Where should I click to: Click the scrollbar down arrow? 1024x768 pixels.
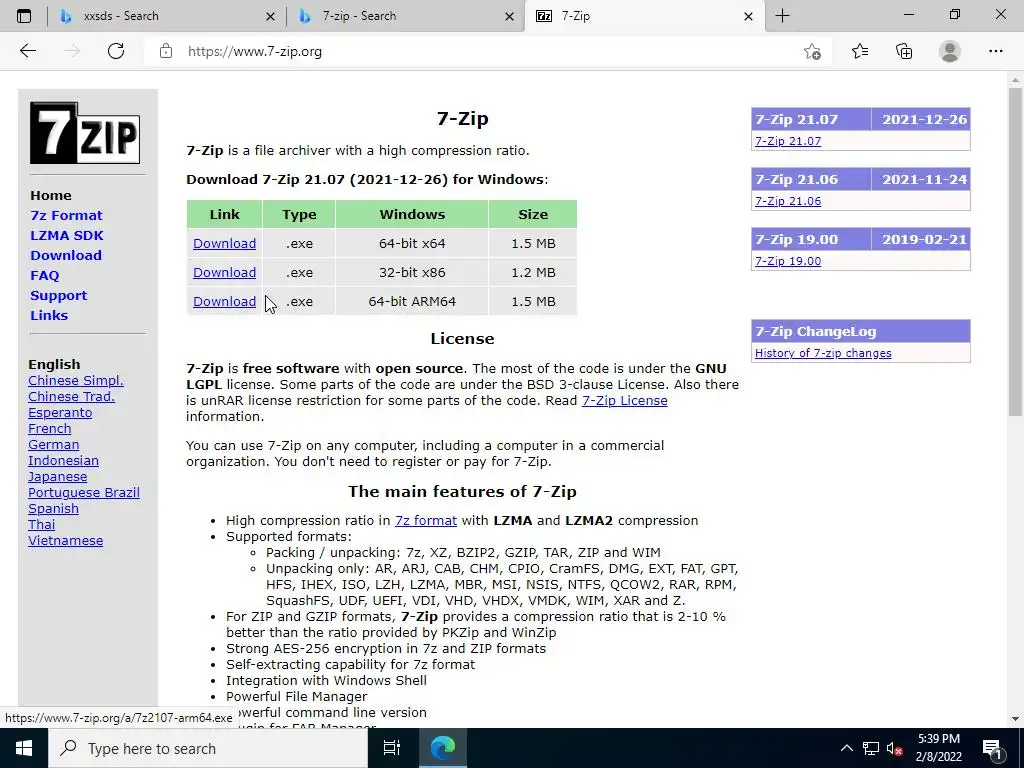point(1015,719)
